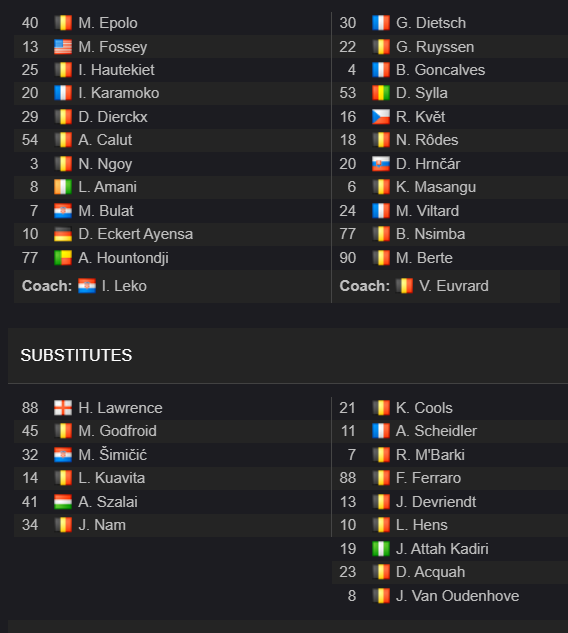This screenshot has width=568, height=633.
Task: Open player M. Epolo
Action: (x=108, y=23)
